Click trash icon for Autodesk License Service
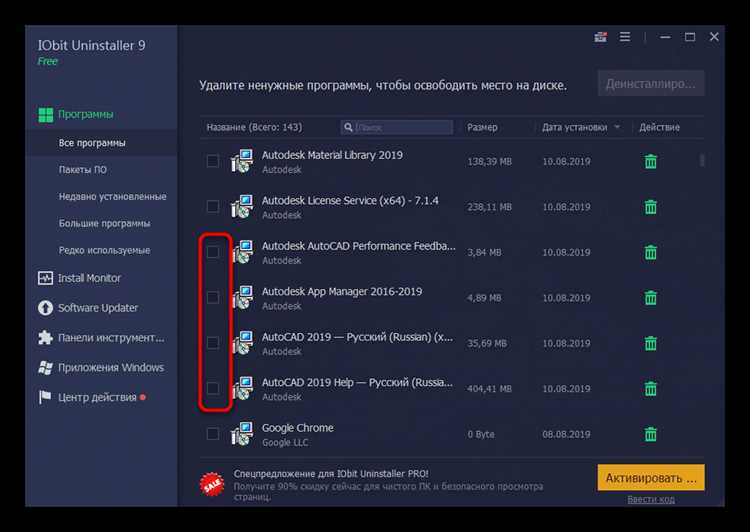The image size is (750, 532). [x=651, y=207]
